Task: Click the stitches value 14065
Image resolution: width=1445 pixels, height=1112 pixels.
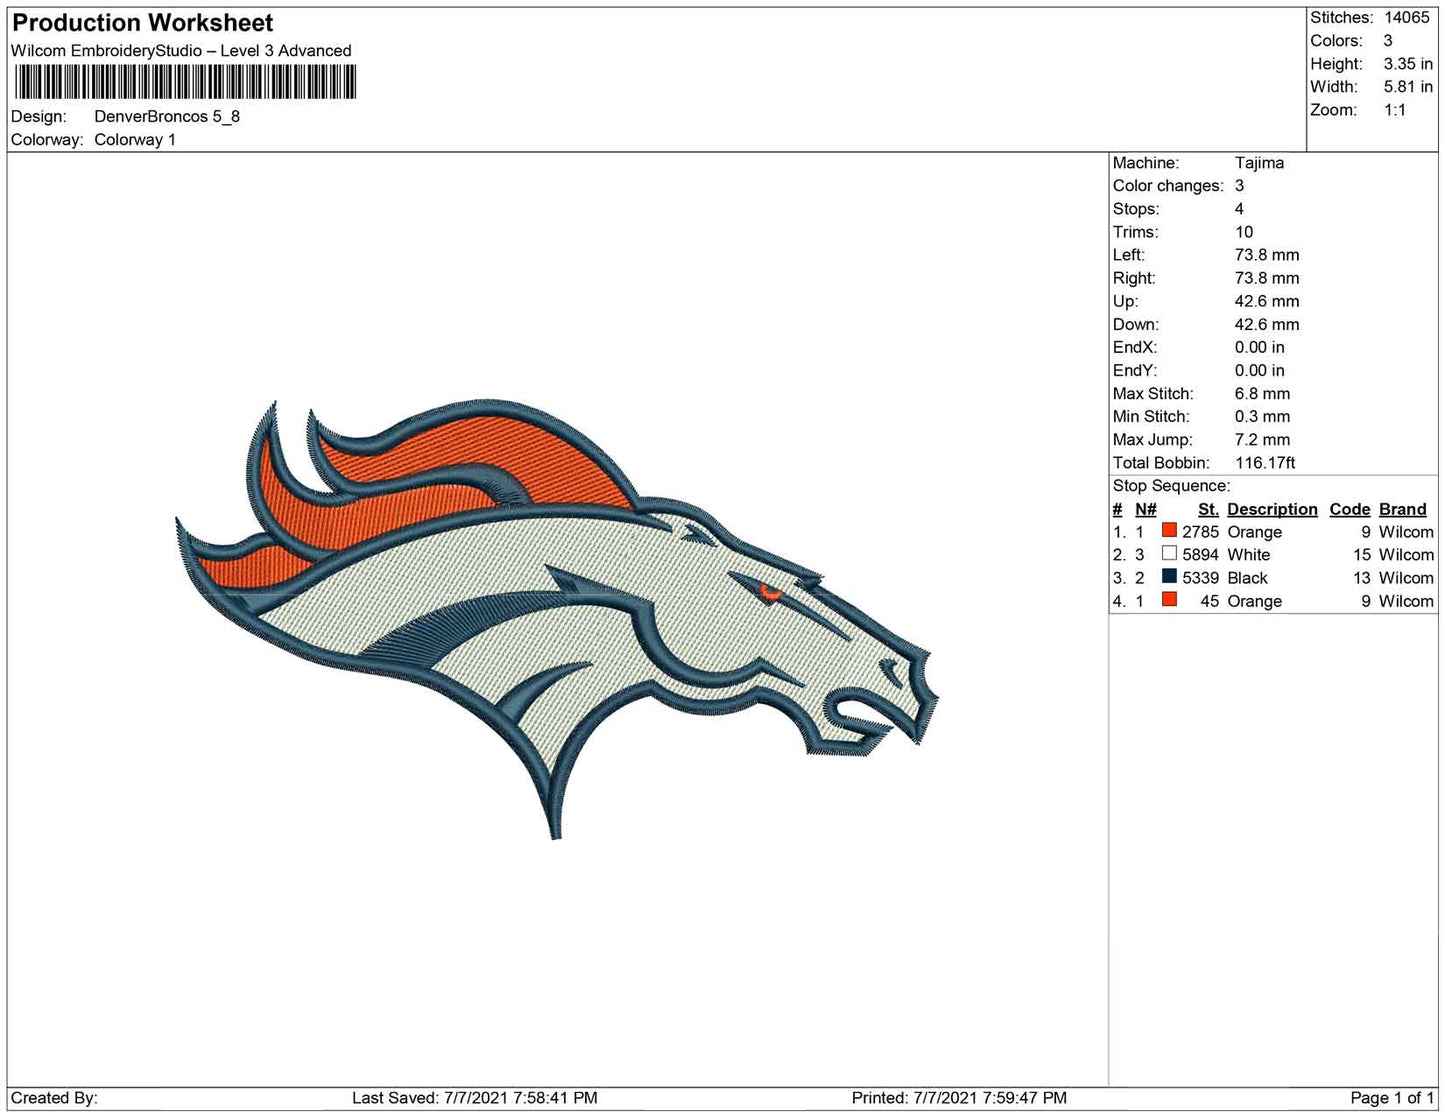Action: [x=1407, y=17]
